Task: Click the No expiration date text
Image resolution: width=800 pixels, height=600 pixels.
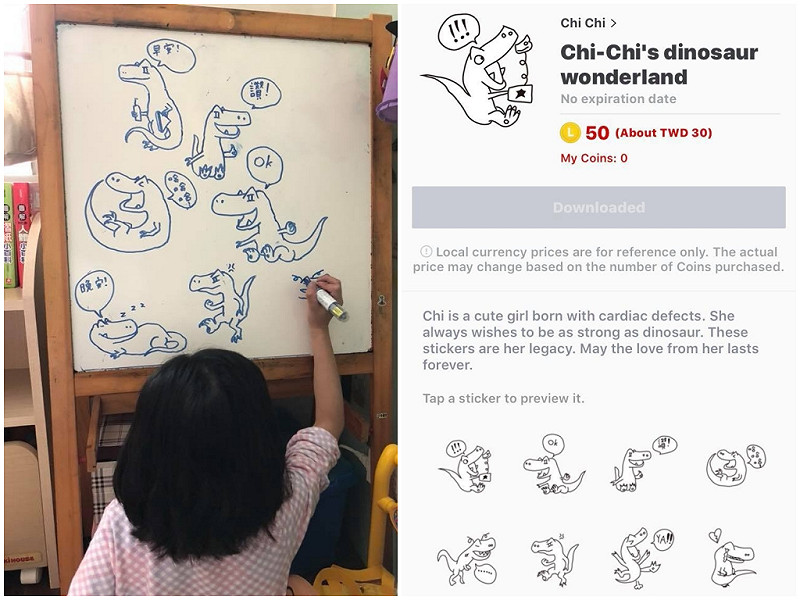Action: [x=618, y=98]
